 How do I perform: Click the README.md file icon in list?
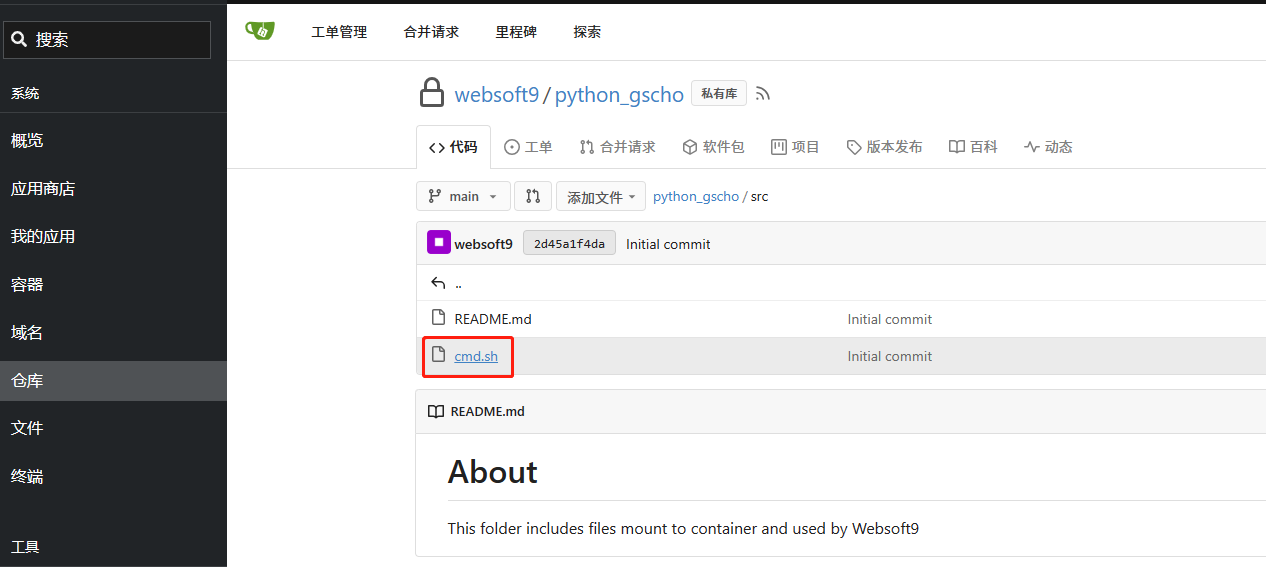[437, 318]
